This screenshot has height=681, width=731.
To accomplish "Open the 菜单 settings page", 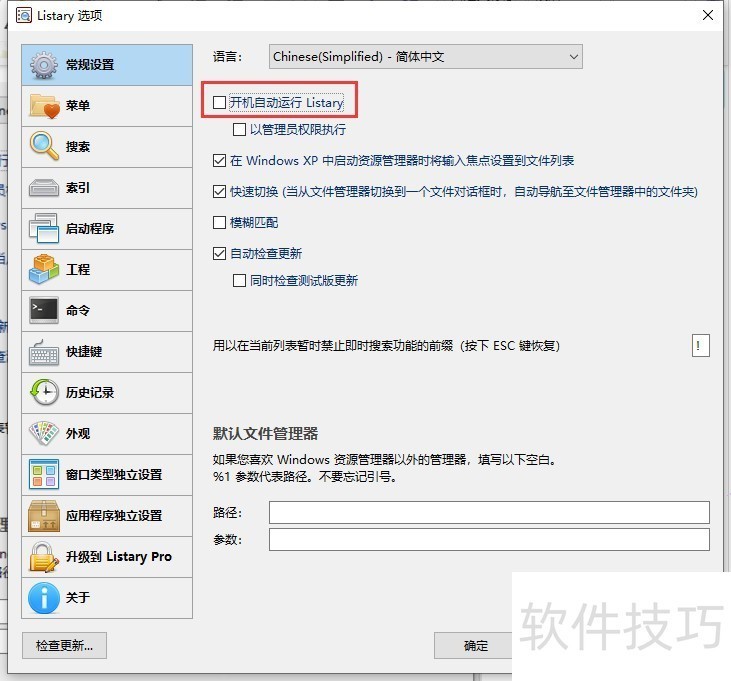I will click(x=107, y=106).
